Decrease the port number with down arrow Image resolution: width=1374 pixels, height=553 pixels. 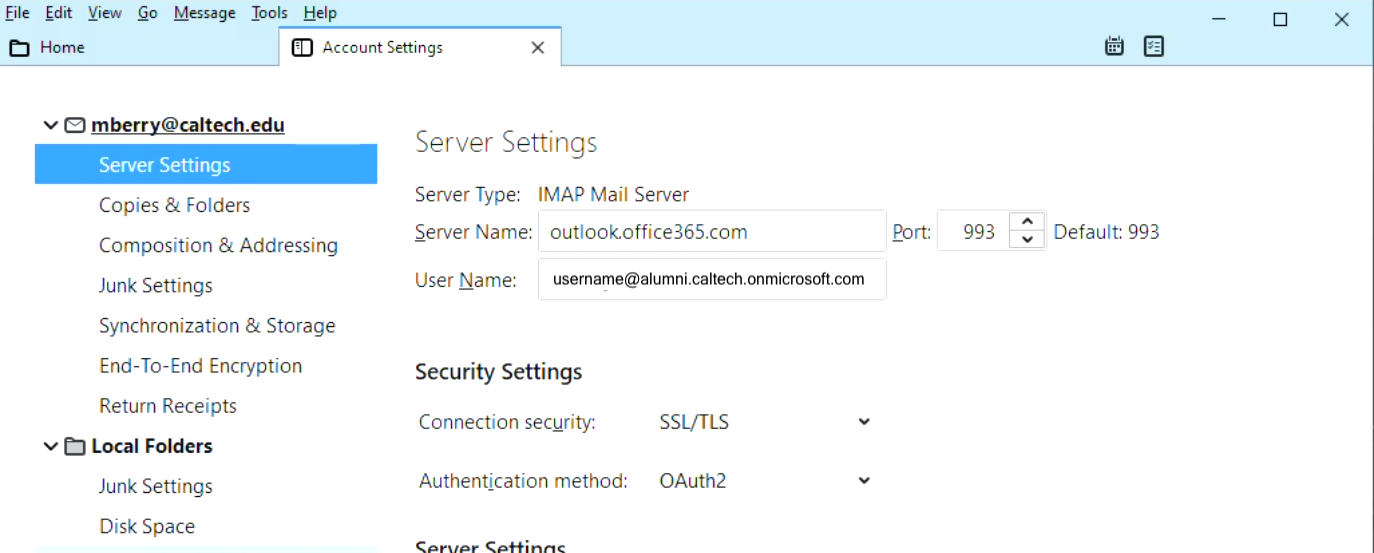(1027, 240)
